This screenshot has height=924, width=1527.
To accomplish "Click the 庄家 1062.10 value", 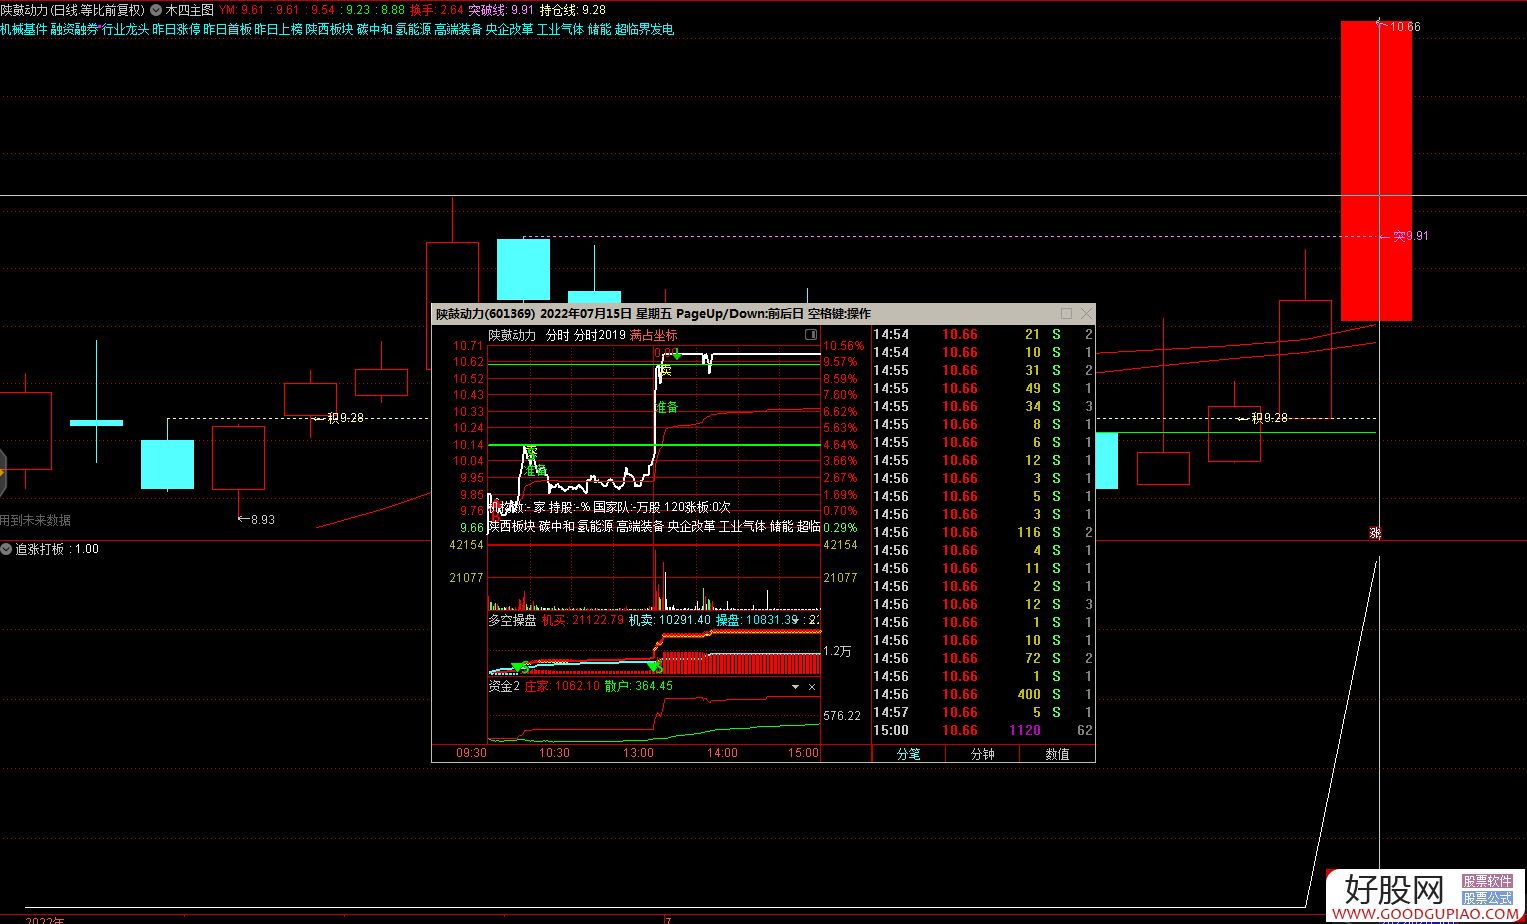I will pos(562,687).
